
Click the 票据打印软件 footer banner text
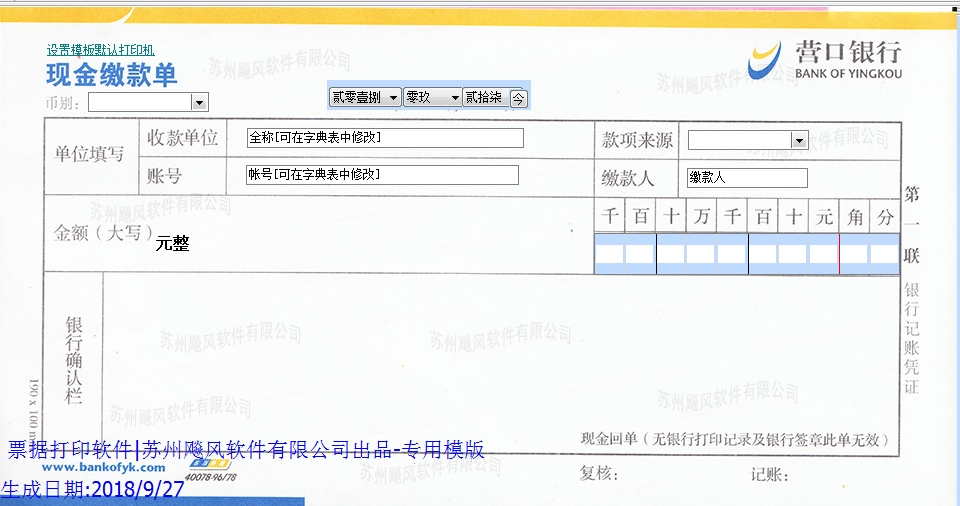tap(246, 449)
